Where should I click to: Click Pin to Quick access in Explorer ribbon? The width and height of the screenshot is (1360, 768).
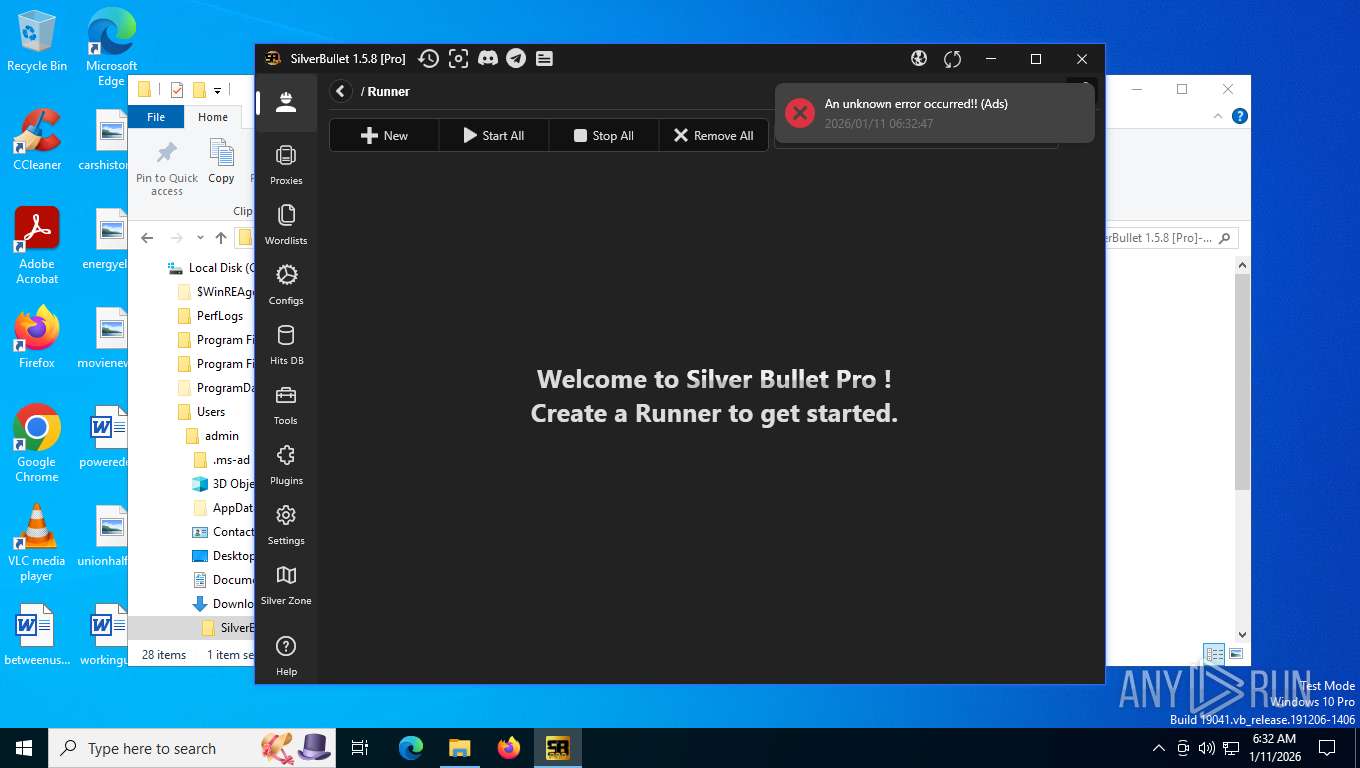(167, 168)
